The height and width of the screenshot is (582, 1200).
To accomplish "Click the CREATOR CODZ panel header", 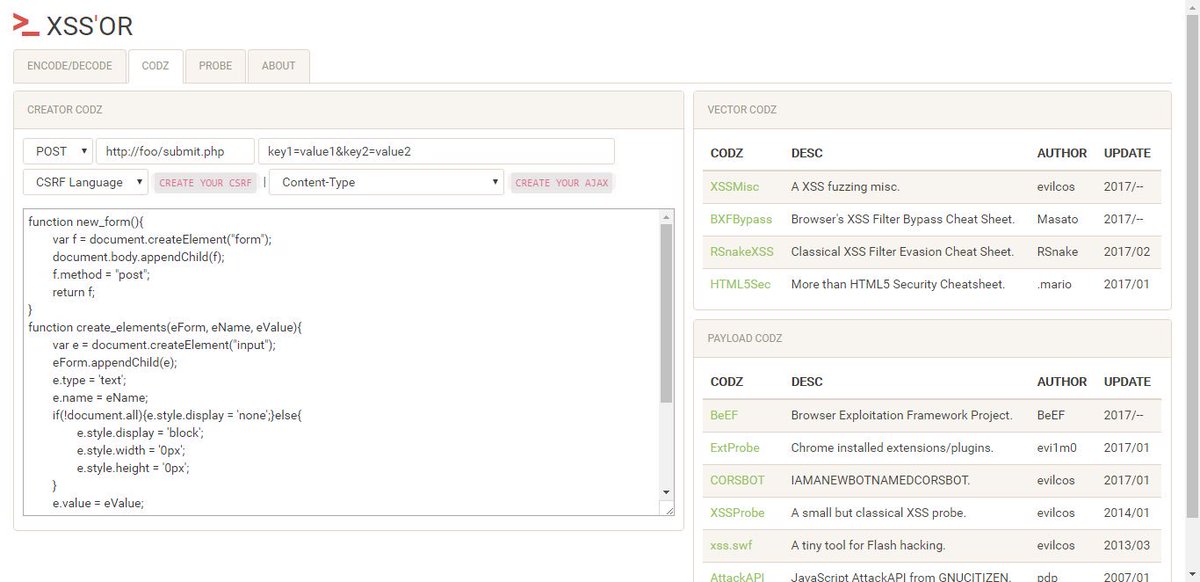I will tap(348, 110).
